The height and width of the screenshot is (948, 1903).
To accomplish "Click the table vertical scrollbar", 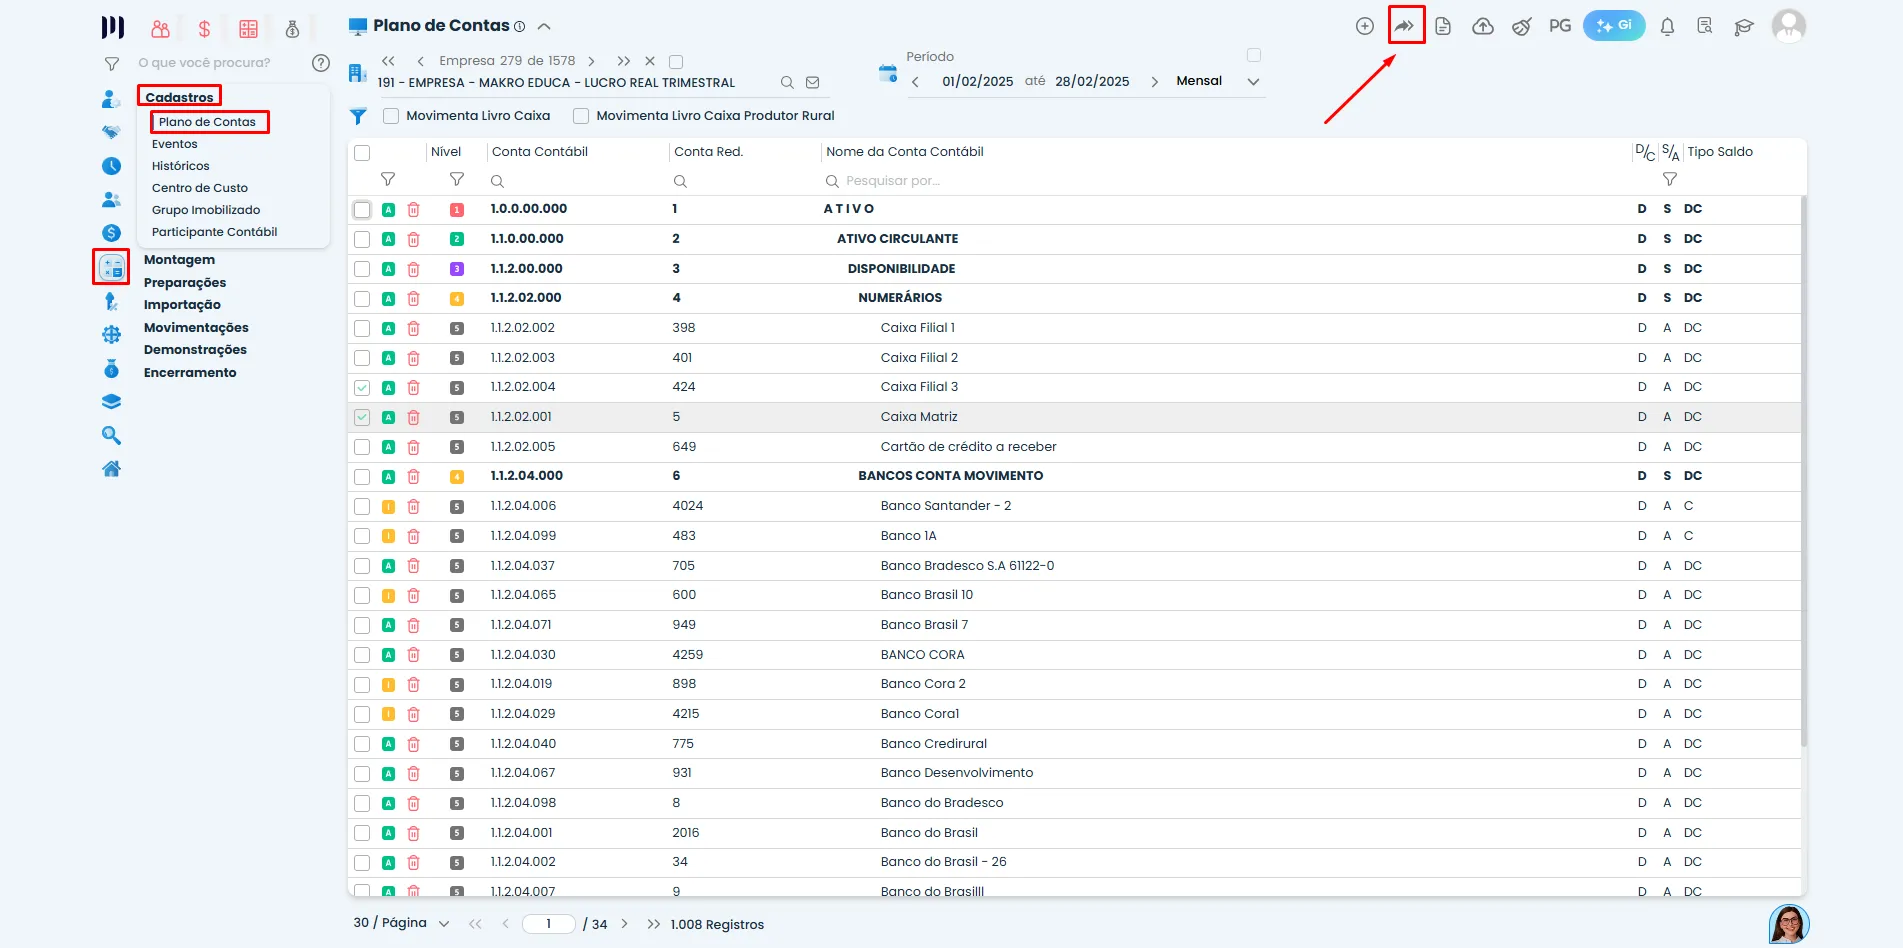I will [1804, 470].
